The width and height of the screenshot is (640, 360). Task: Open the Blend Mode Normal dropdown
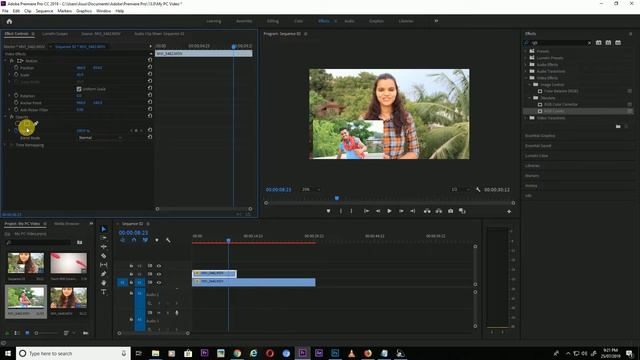[100, 138]
